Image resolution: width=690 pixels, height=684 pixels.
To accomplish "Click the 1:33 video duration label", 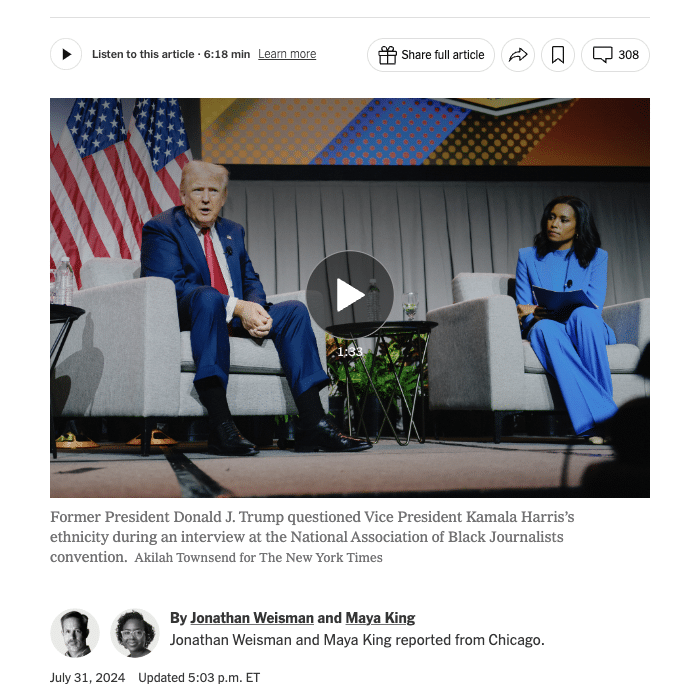I will 350,352.
